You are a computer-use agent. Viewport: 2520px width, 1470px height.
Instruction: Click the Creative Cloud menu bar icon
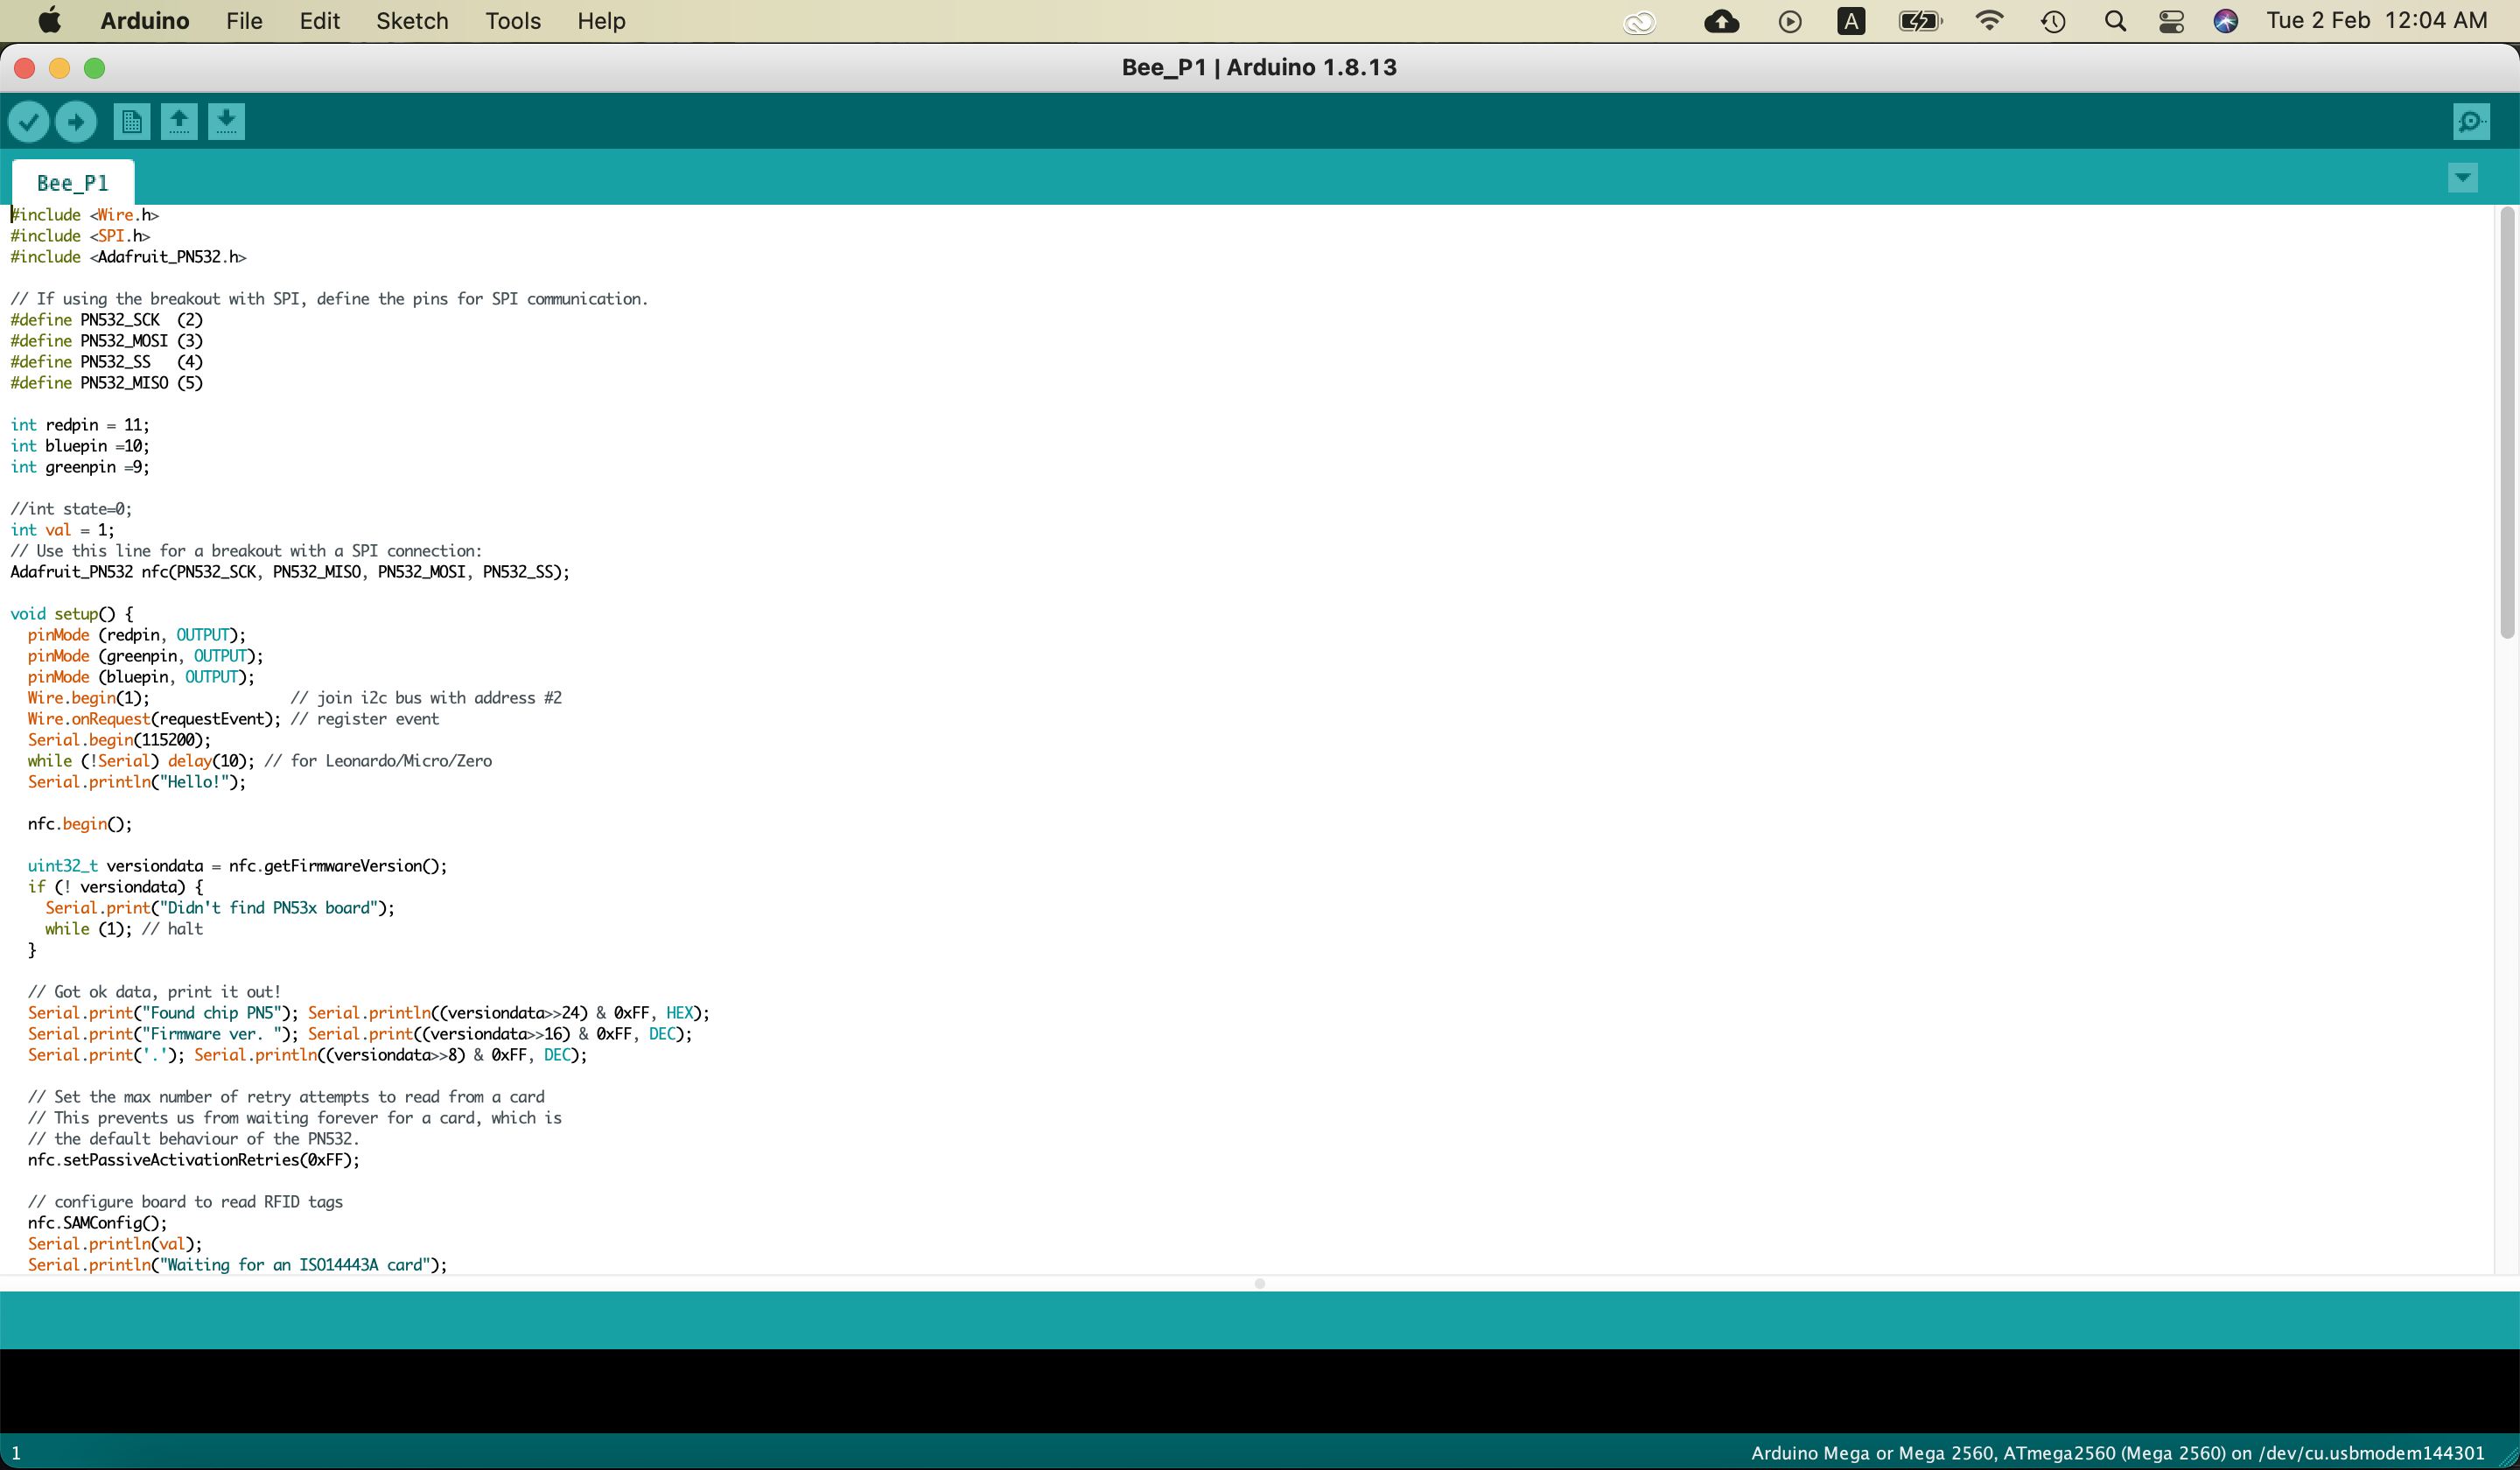pyautogui.click(x=1640, y=22)
